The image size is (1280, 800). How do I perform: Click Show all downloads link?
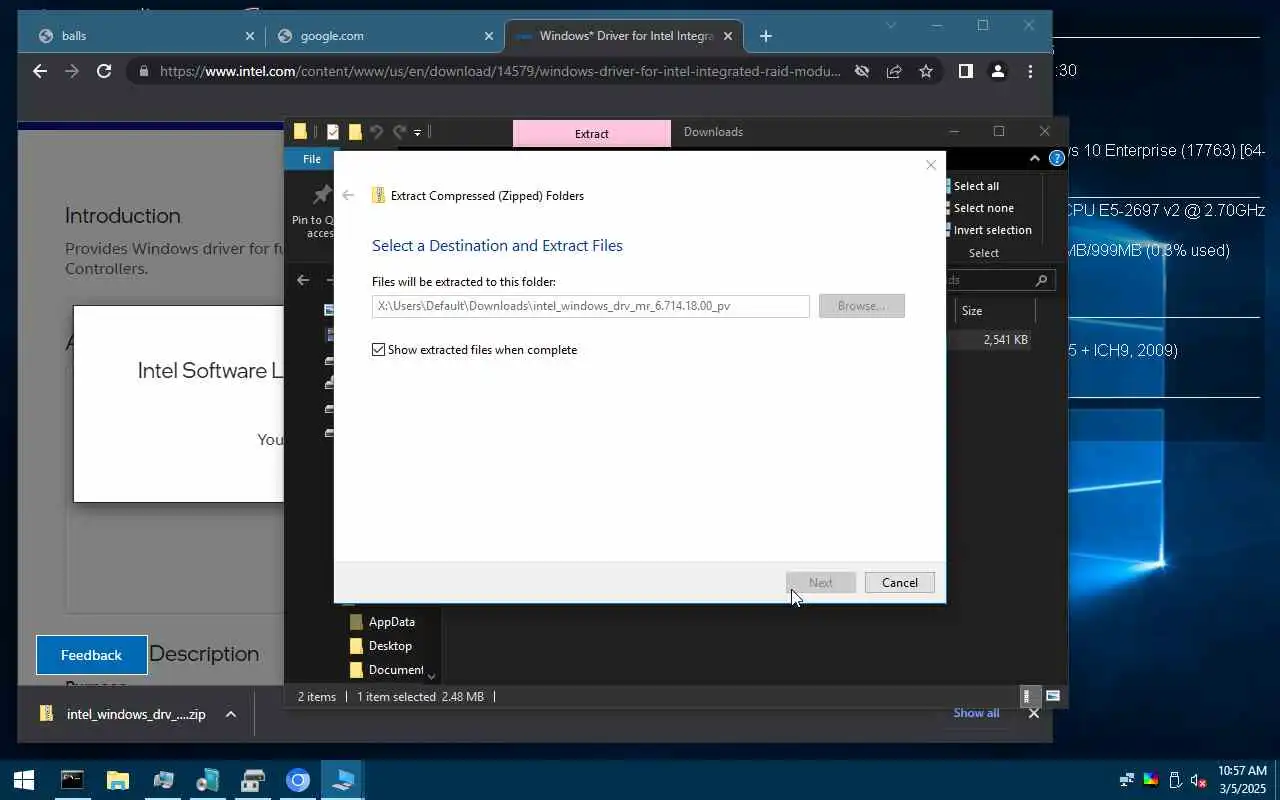click(x=976, y=713)
